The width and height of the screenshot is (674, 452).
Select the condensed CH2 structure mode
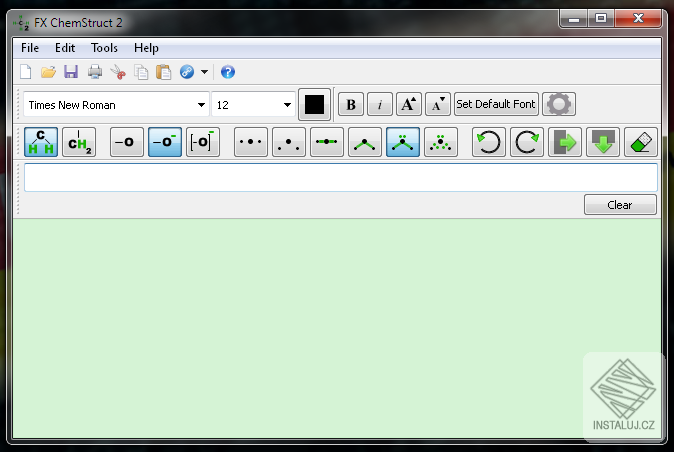coord(79,142)
